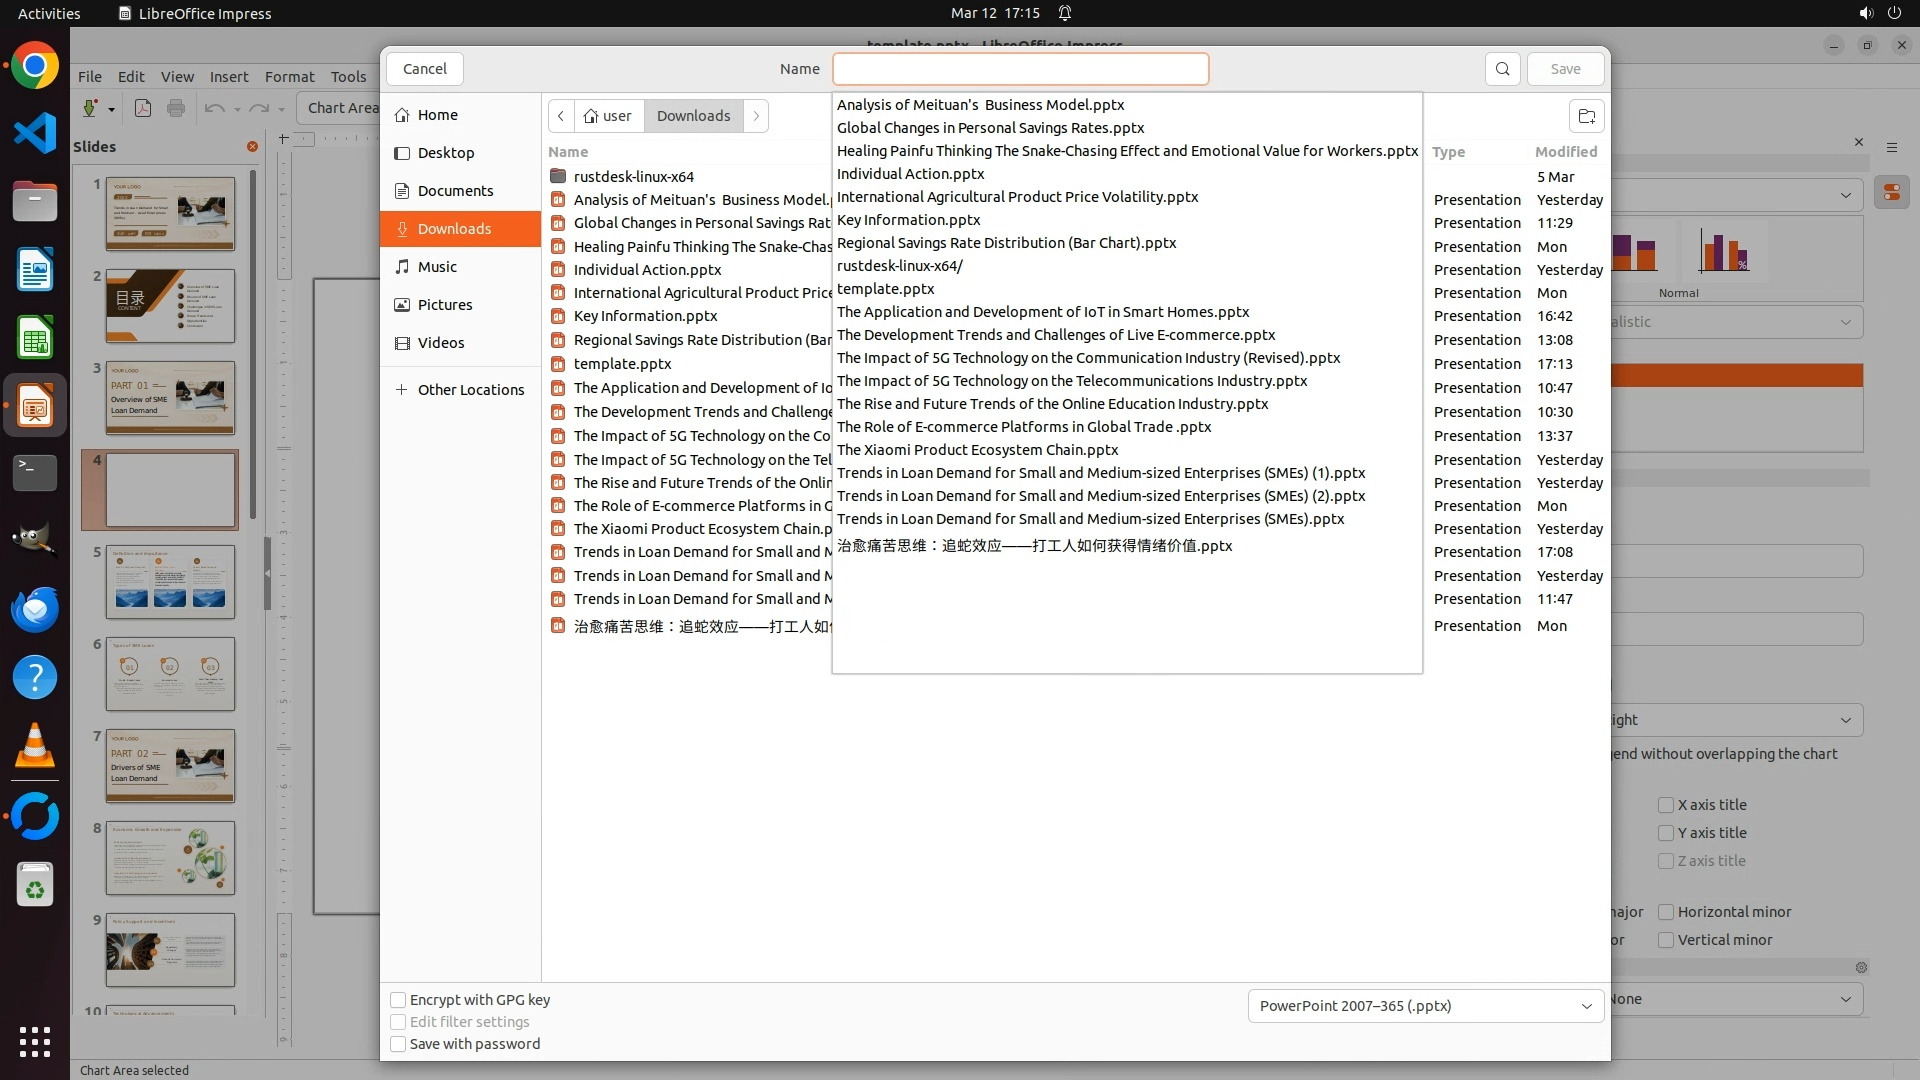Toggle the Save with password checkbox

click(398, 1044)
